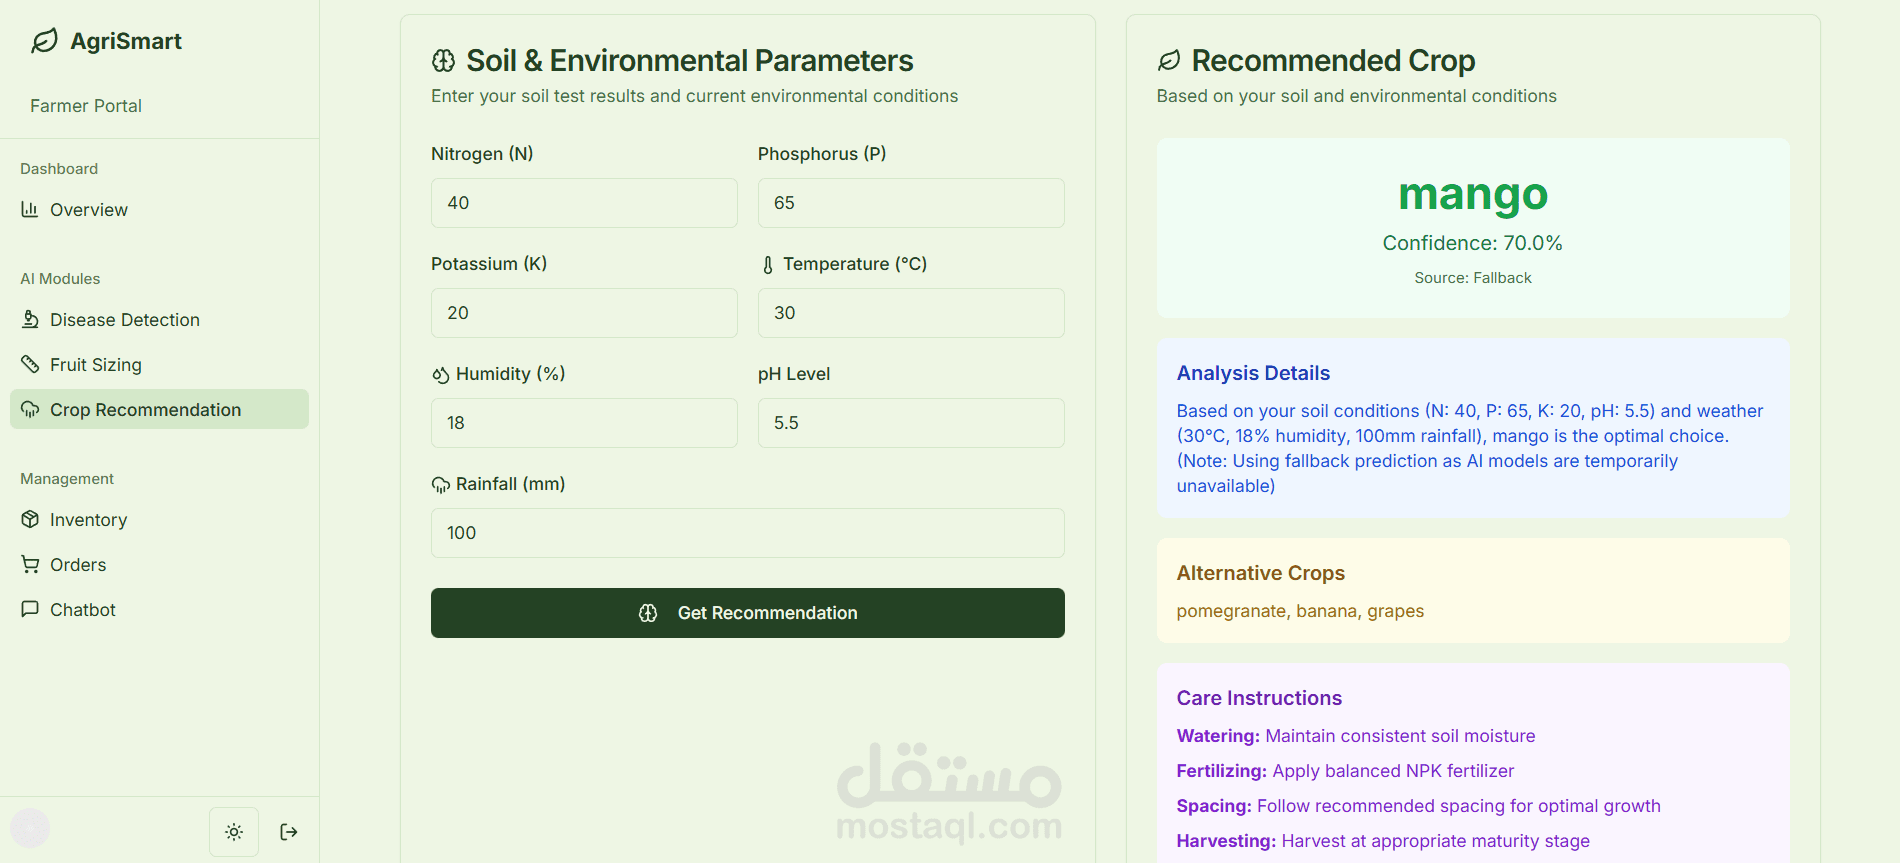The width and height of the screenshot is (1900, 863).
Task: Click the AgriSmart leaf logo icon
Action: [x=44, y=41]
